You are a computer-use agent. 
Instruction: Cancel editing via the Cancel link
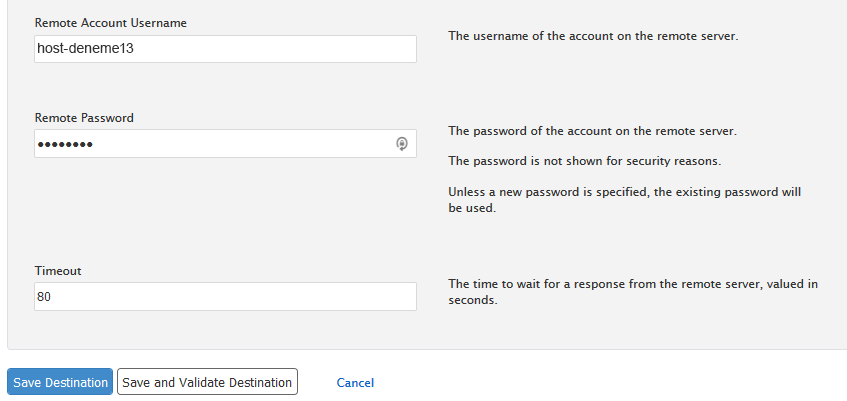355,383
